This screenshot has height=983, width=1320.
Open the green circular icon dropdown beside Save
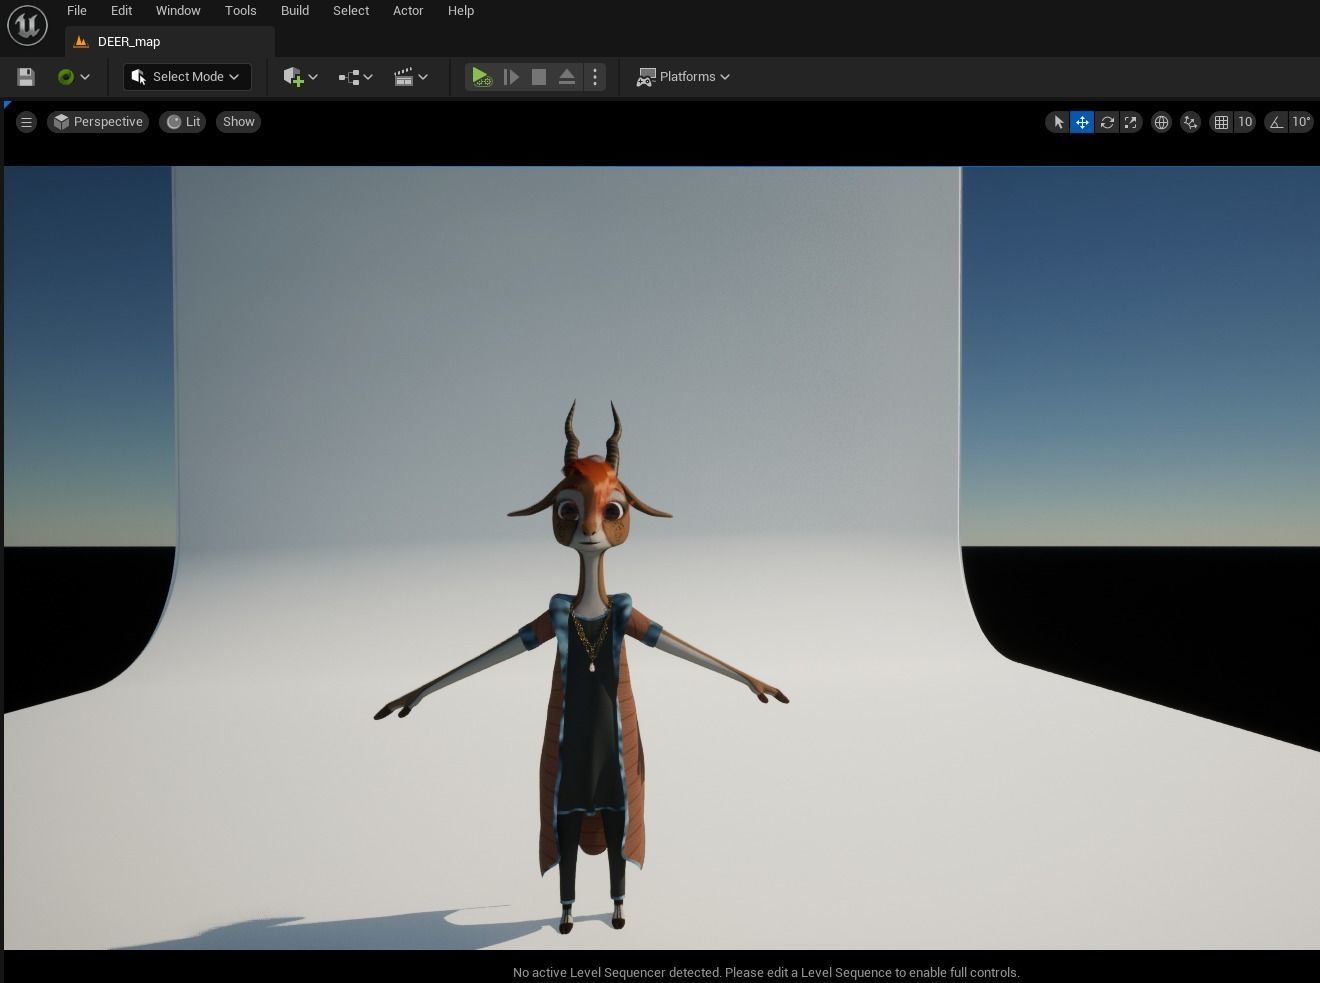click(x=74, y=77)
